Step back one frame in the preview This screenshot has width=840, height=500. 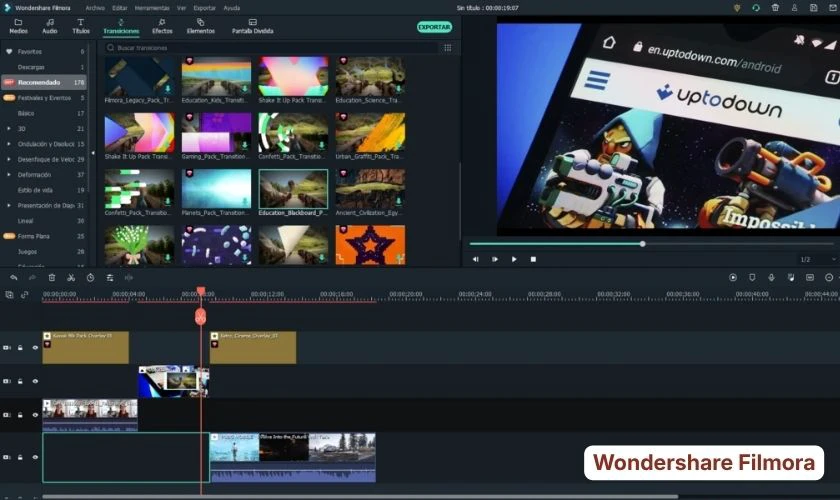point(475,259)
